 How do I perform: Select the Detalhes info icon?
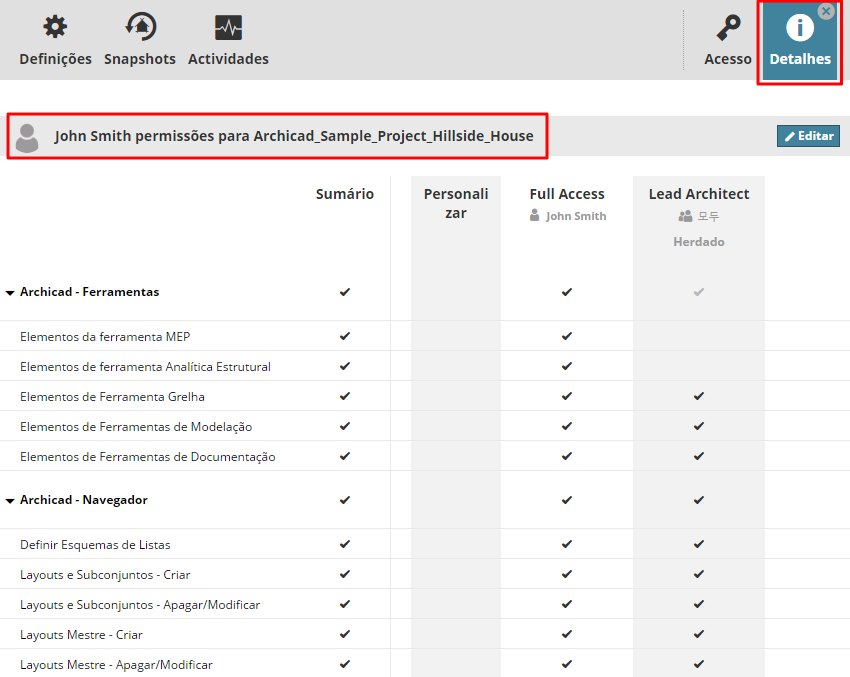[x=800, y=28]
